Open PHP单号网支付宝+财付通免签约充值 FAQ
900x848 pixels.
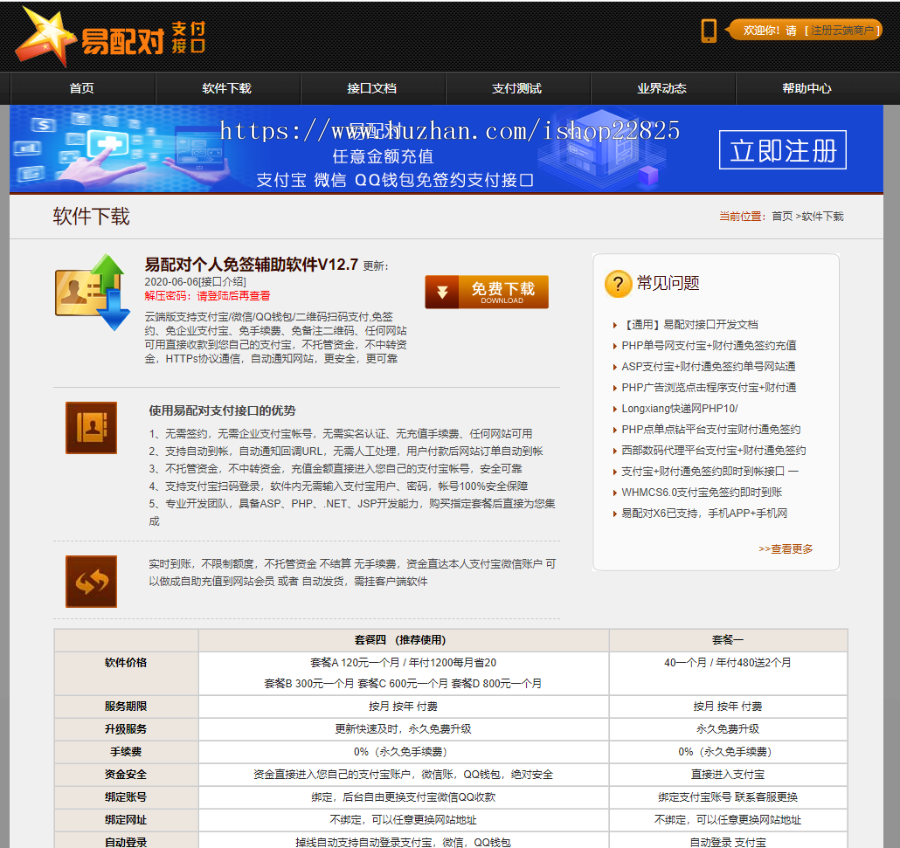[x=708, y=346]
